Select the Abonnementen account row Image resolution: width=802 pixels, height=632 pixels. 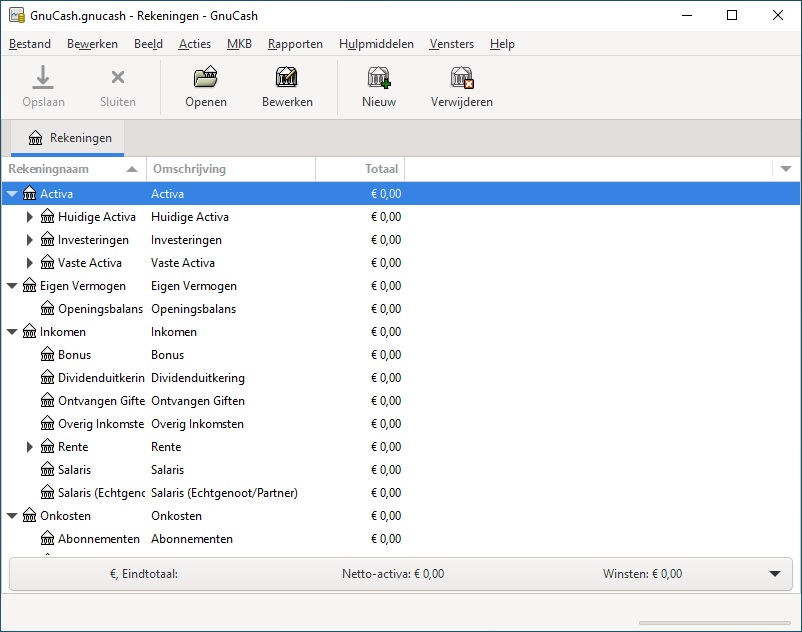[99, 539]
